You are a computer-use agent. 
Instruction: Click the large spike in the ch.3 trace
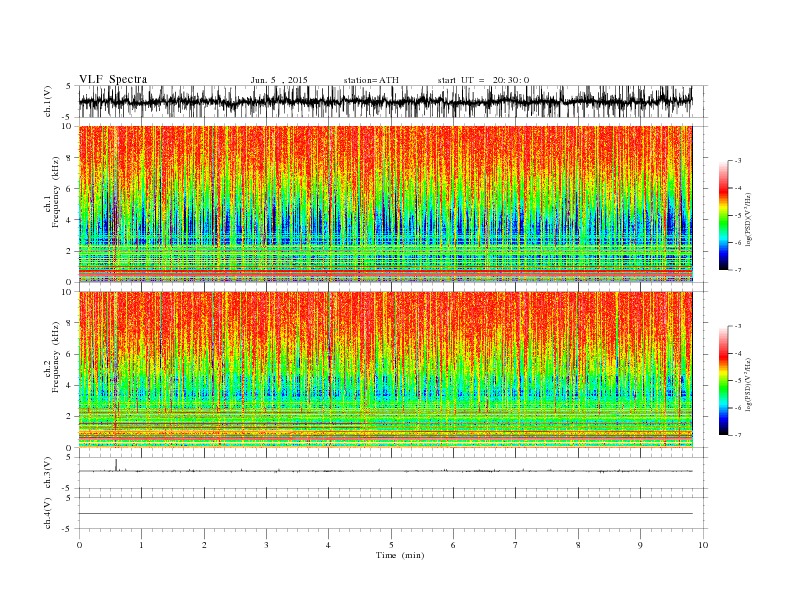click(x=116, y=465)
